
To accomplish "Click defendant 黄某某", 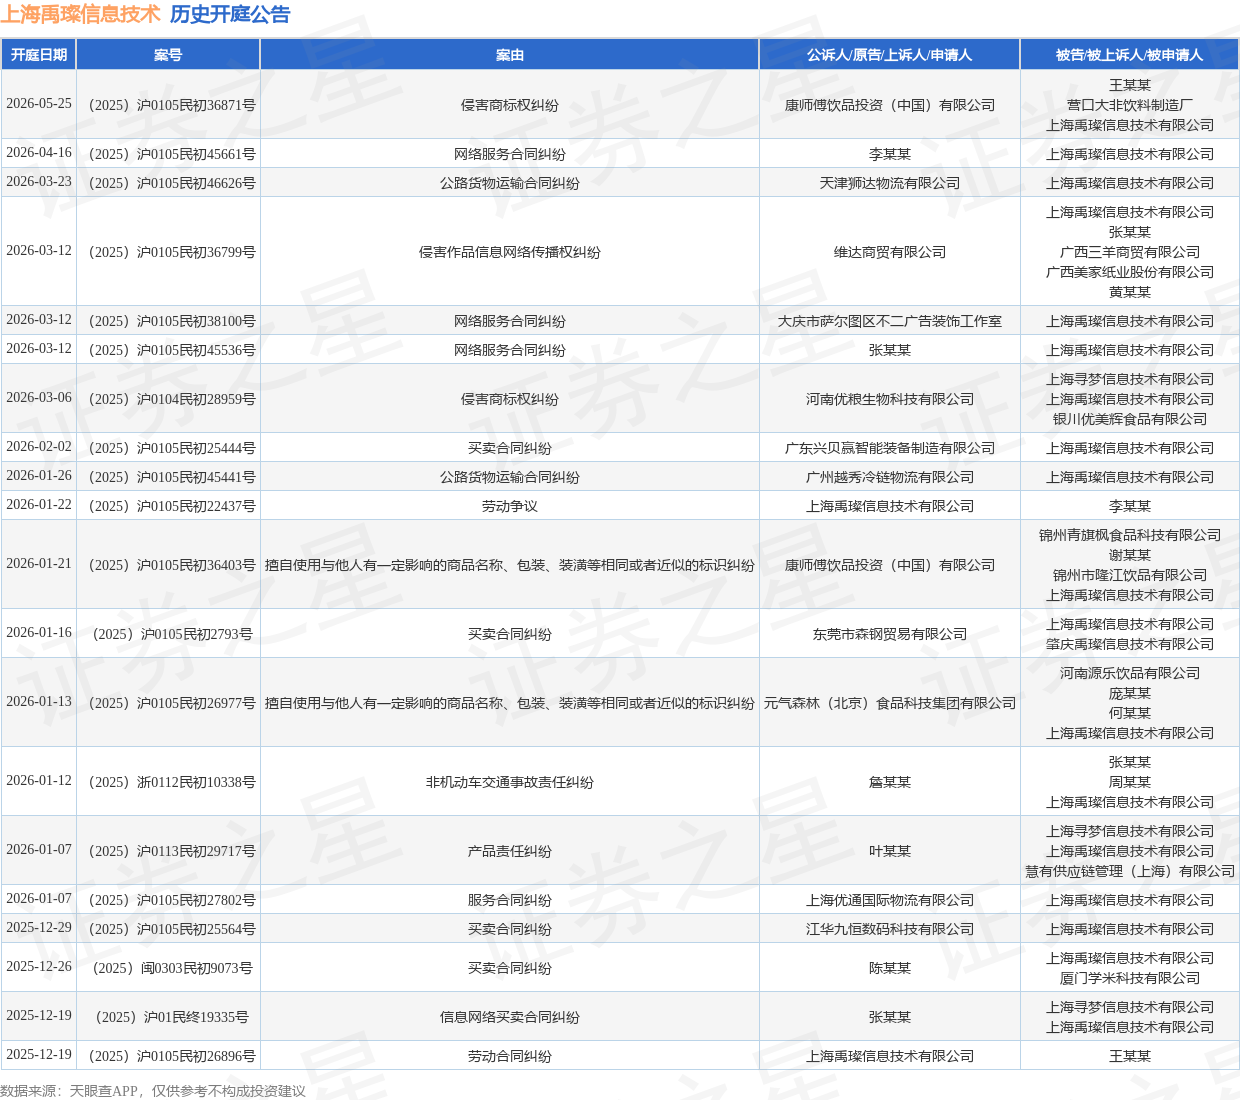I will (1130, 292).
